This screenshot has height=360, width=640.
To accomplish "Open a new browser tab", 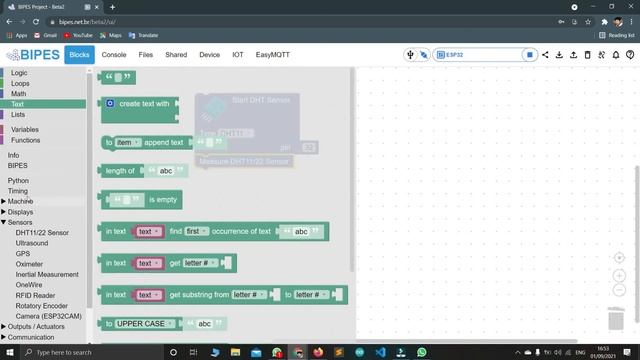I will pos(112,7).
